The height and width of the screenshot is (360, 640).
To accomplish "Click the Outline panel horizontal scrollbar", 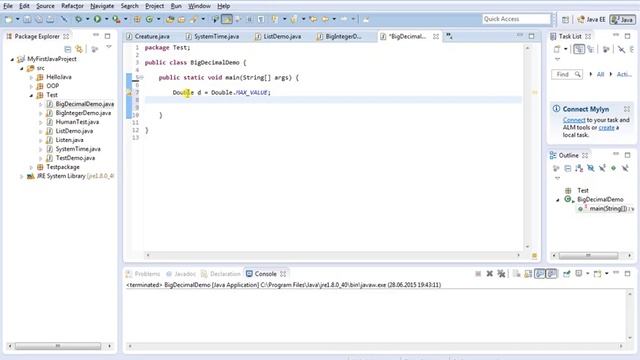I will [x=588, y=256].
